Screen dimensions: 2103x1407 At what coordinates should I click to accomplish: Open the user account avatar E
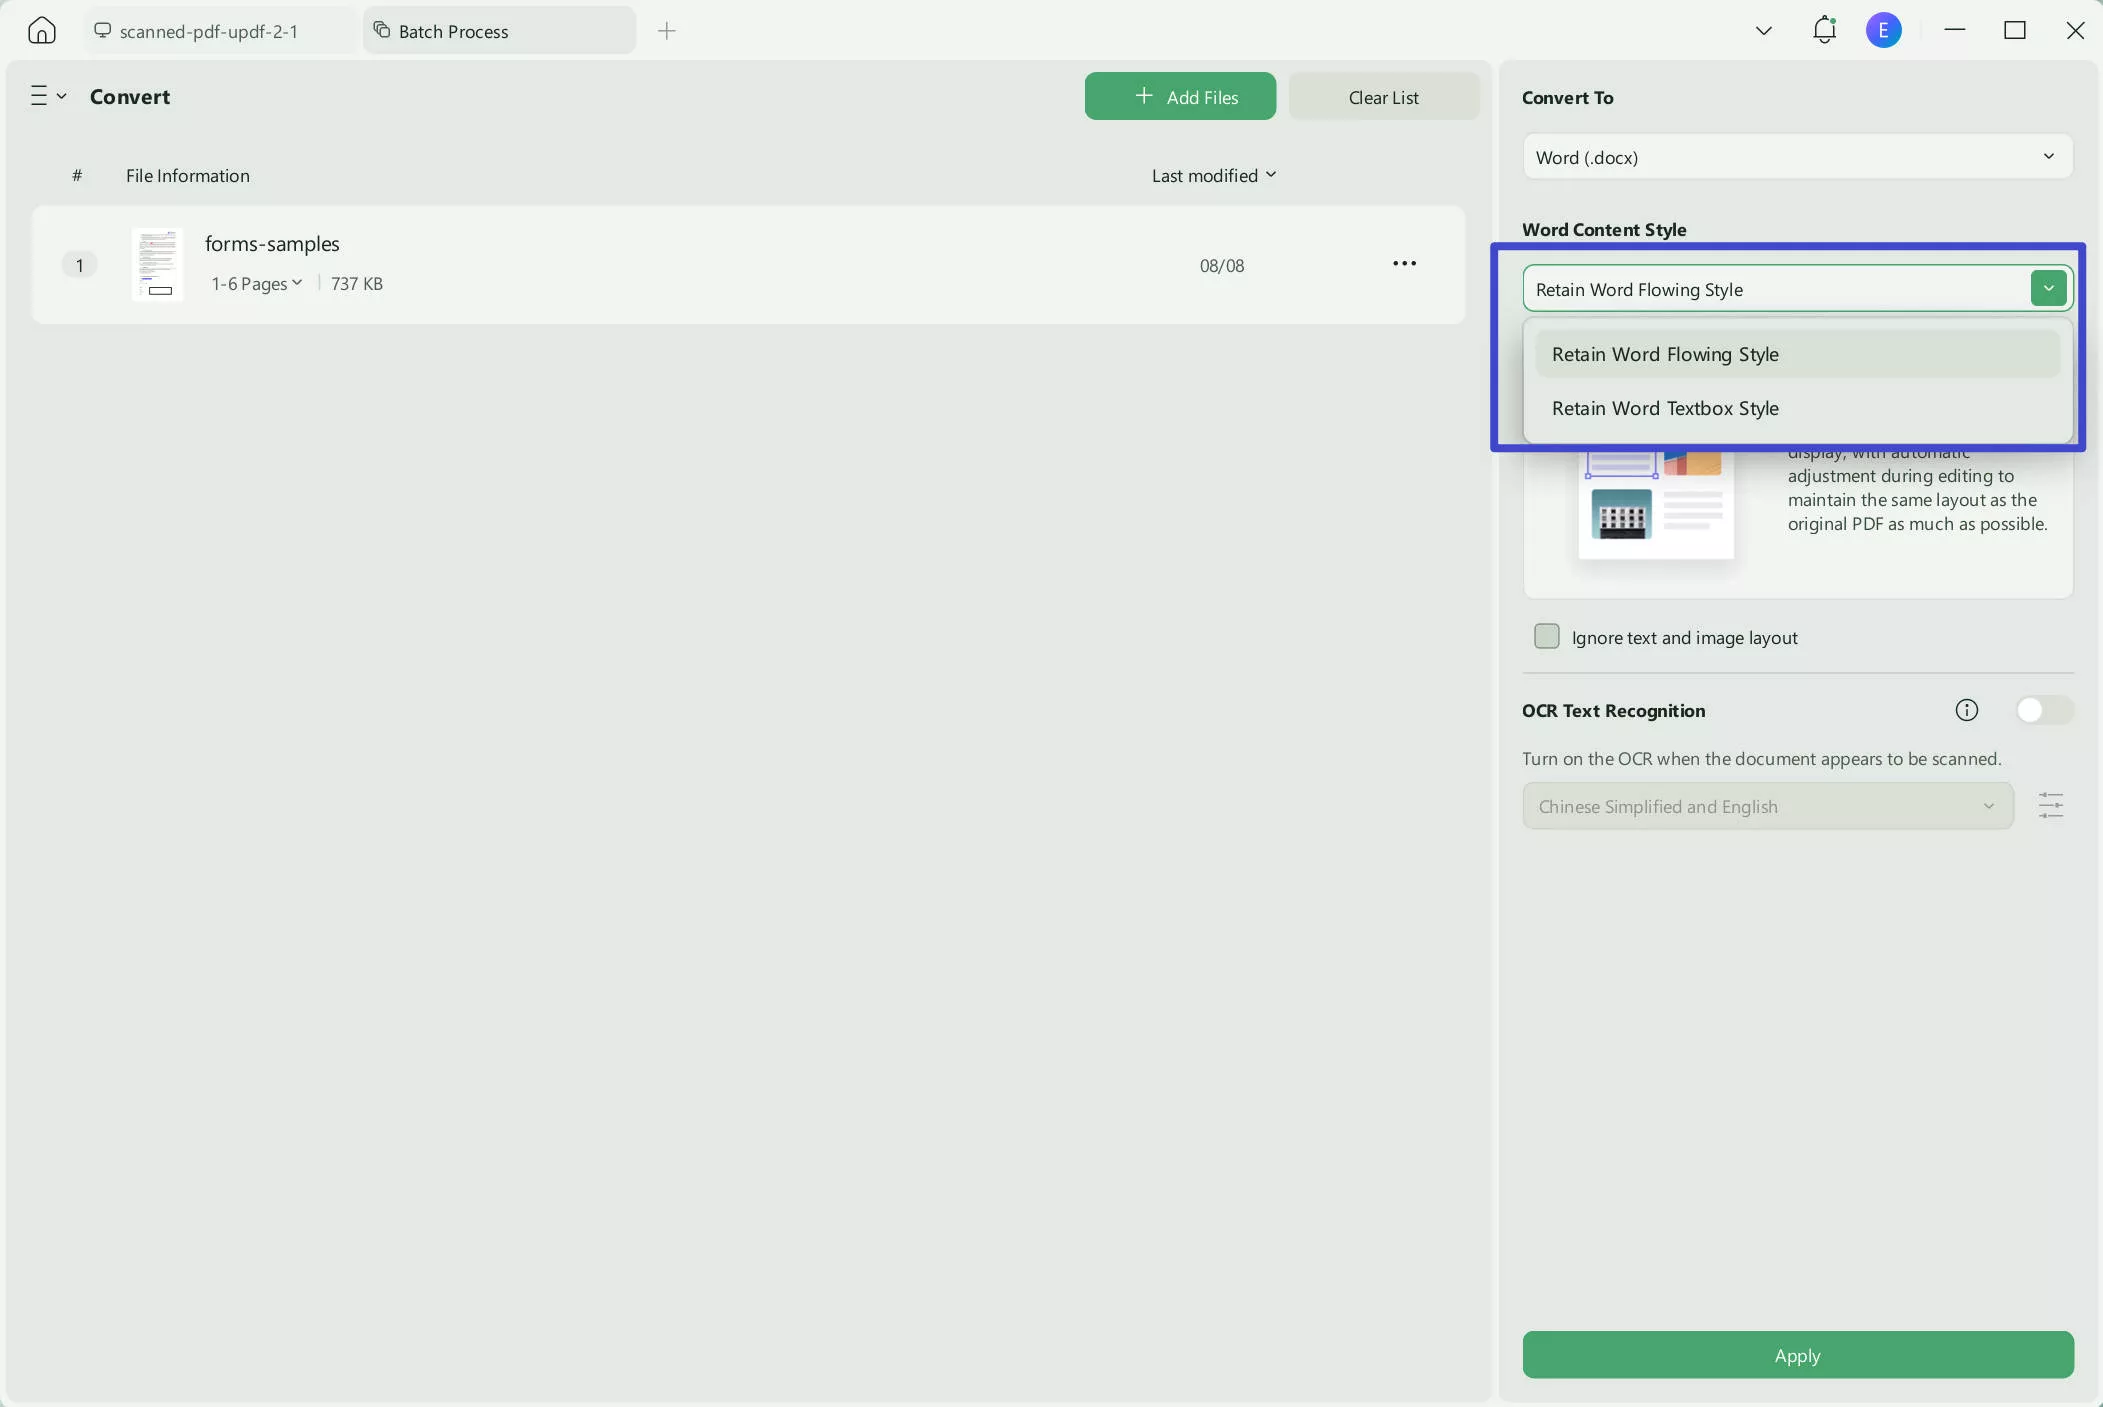(x=1883, y=30)
